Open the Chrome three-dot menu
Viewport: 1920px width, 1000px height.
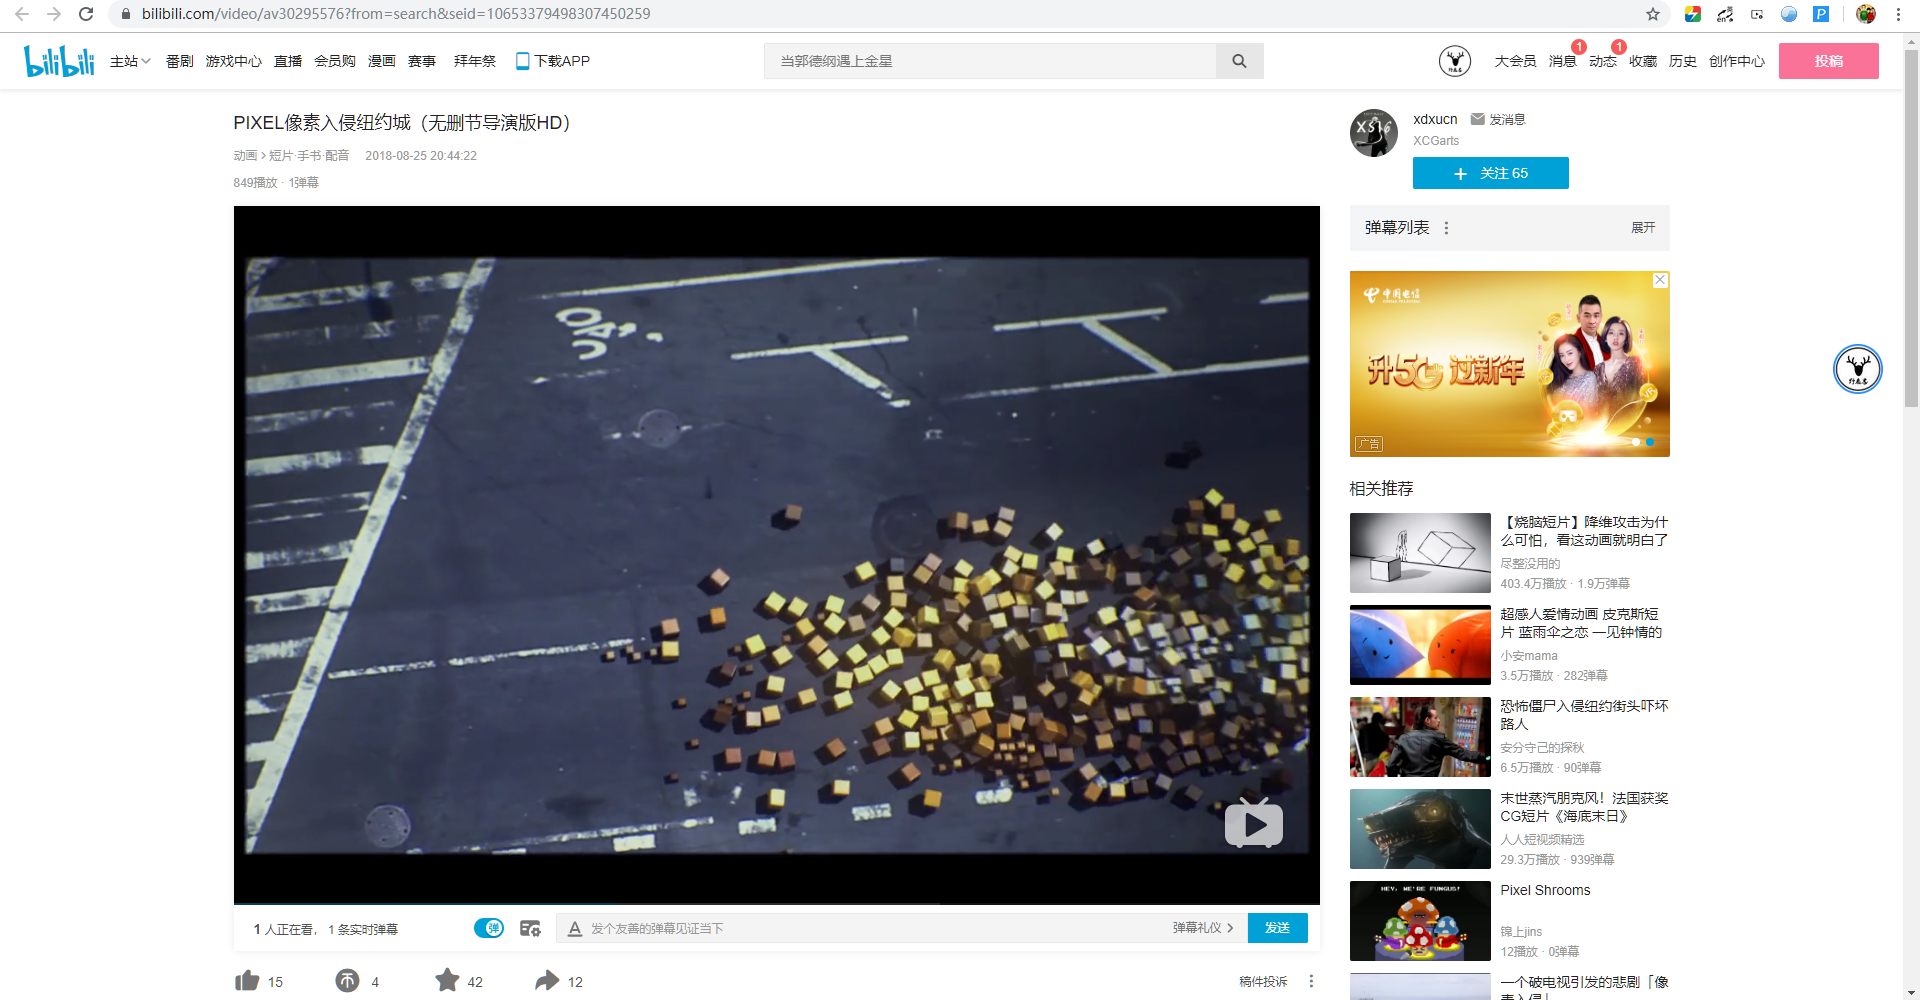(x=1898, y=14)
